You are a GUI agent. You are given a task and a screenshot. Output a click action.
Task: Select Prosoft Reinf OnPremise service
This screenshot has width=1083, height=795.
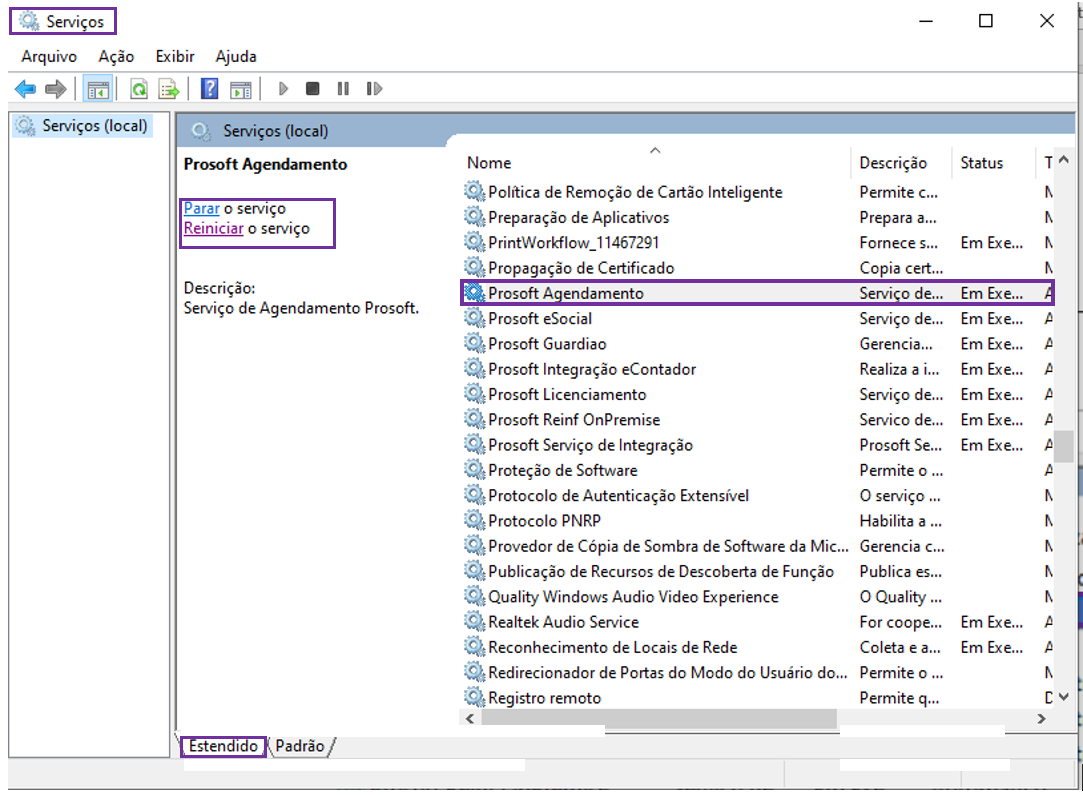coord(758,419)
